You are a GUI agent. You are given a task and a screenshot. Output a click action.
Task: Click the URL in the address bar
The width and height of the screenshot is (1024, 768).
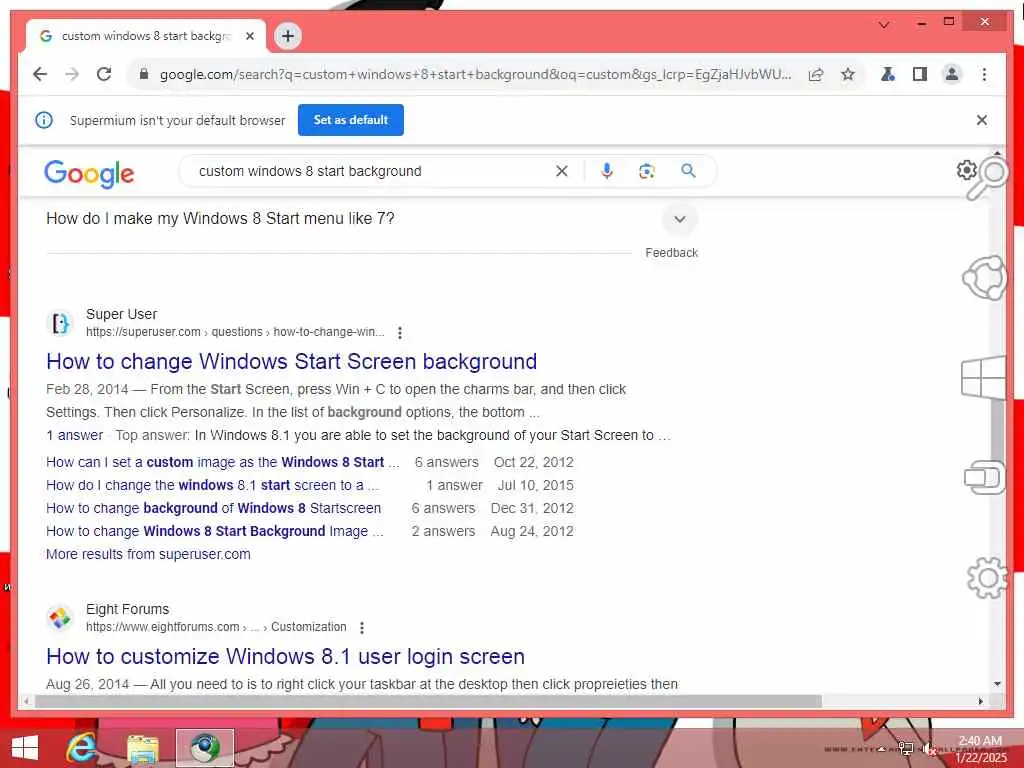pyautogui.click(x=475, y=74)
